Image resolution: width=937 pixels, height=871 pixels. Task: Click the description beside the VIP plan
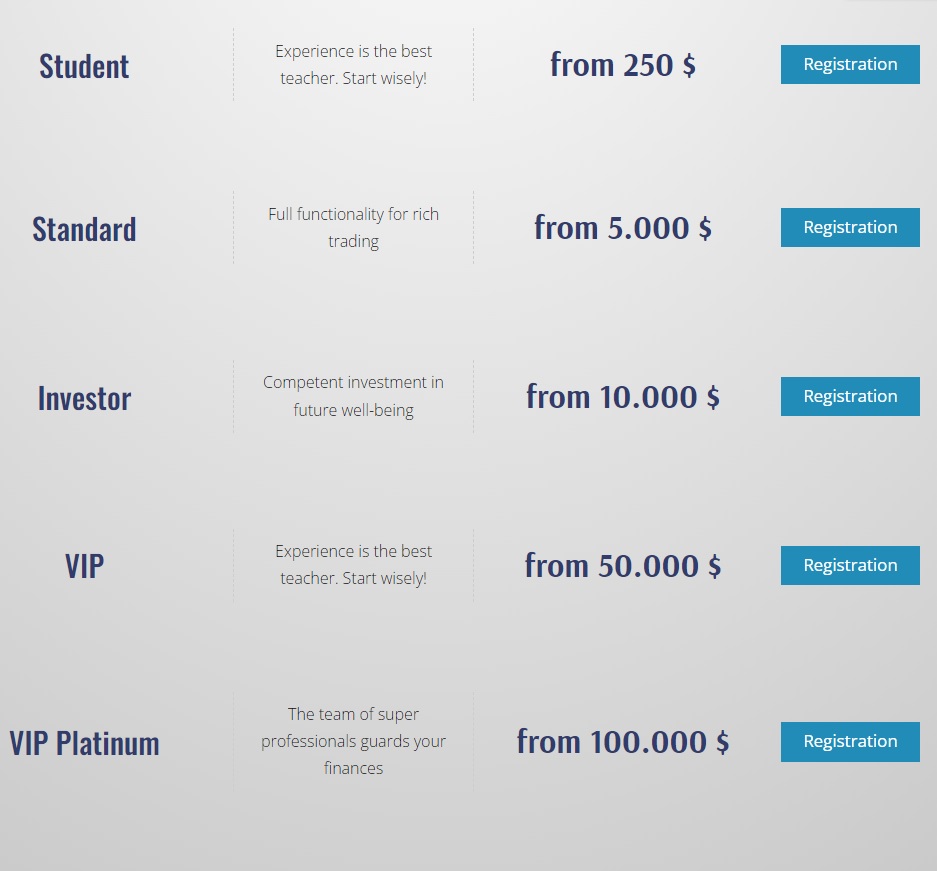click(353, 564)
